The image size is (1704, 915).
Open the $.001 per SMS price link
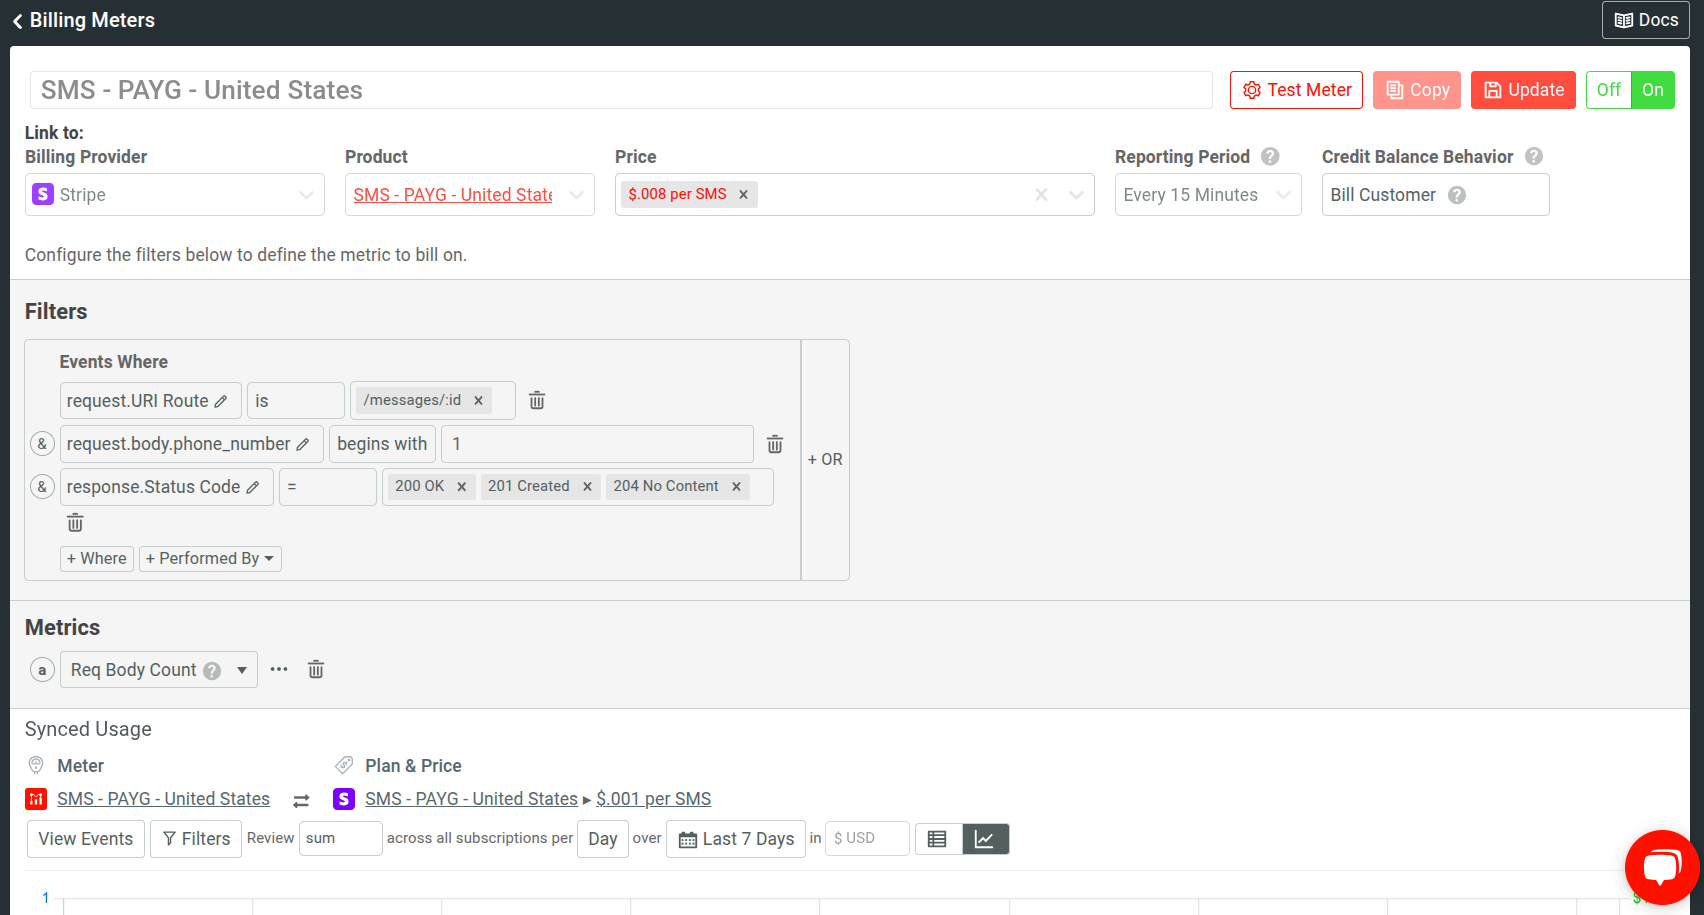point(653,798)
